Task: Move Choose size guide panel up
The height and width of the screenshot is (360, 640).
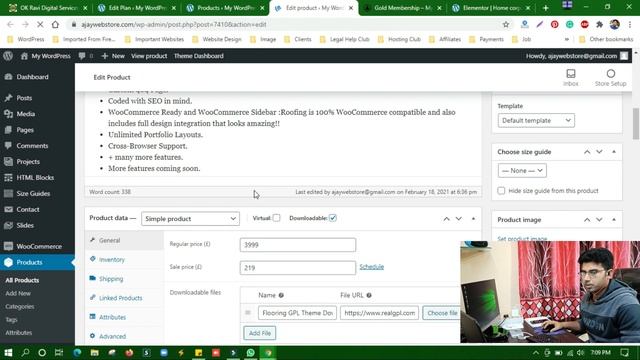Action: click(587, 152)
